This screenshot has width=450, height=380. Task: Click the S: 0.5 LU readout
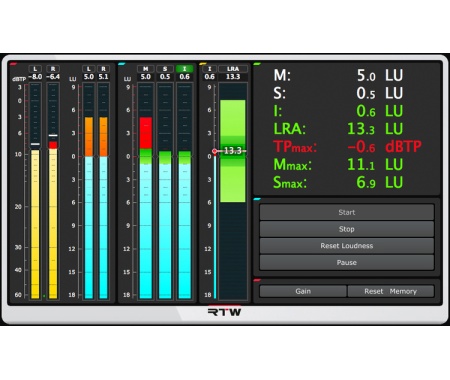[338, 93]
